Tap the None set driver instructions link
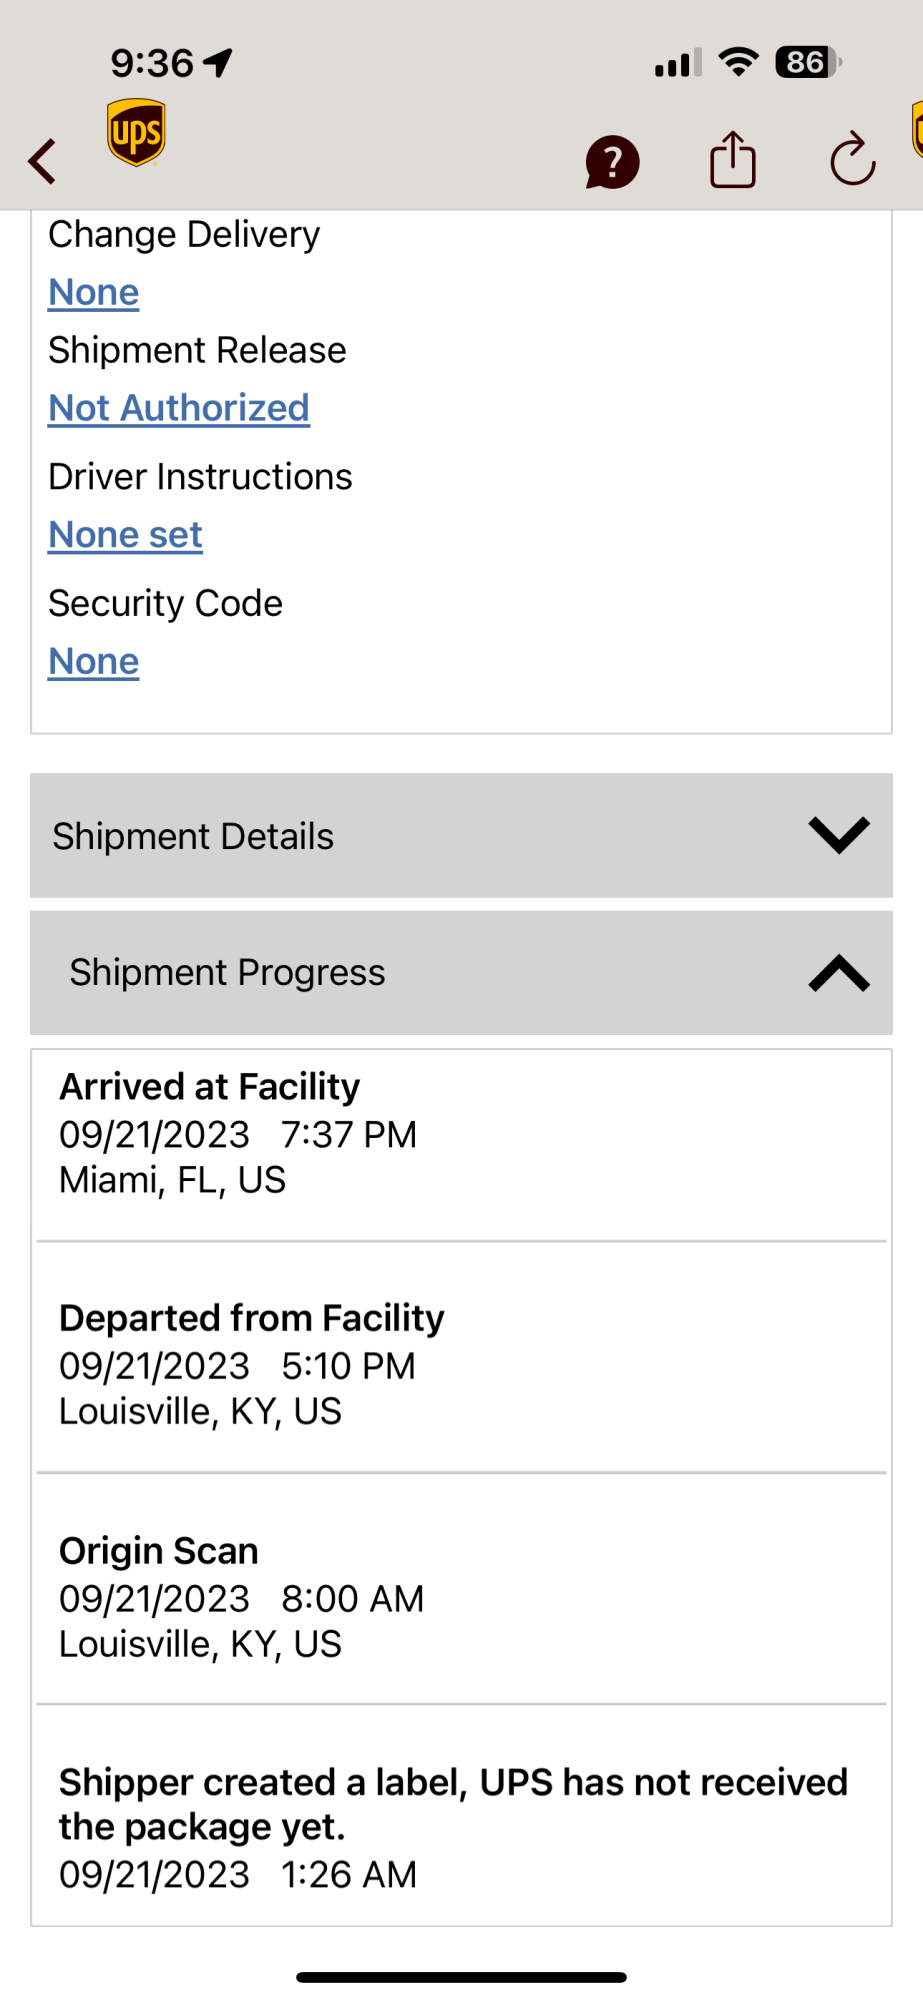The width and height of the screenshot is (923, 2000). coord(126,536)
